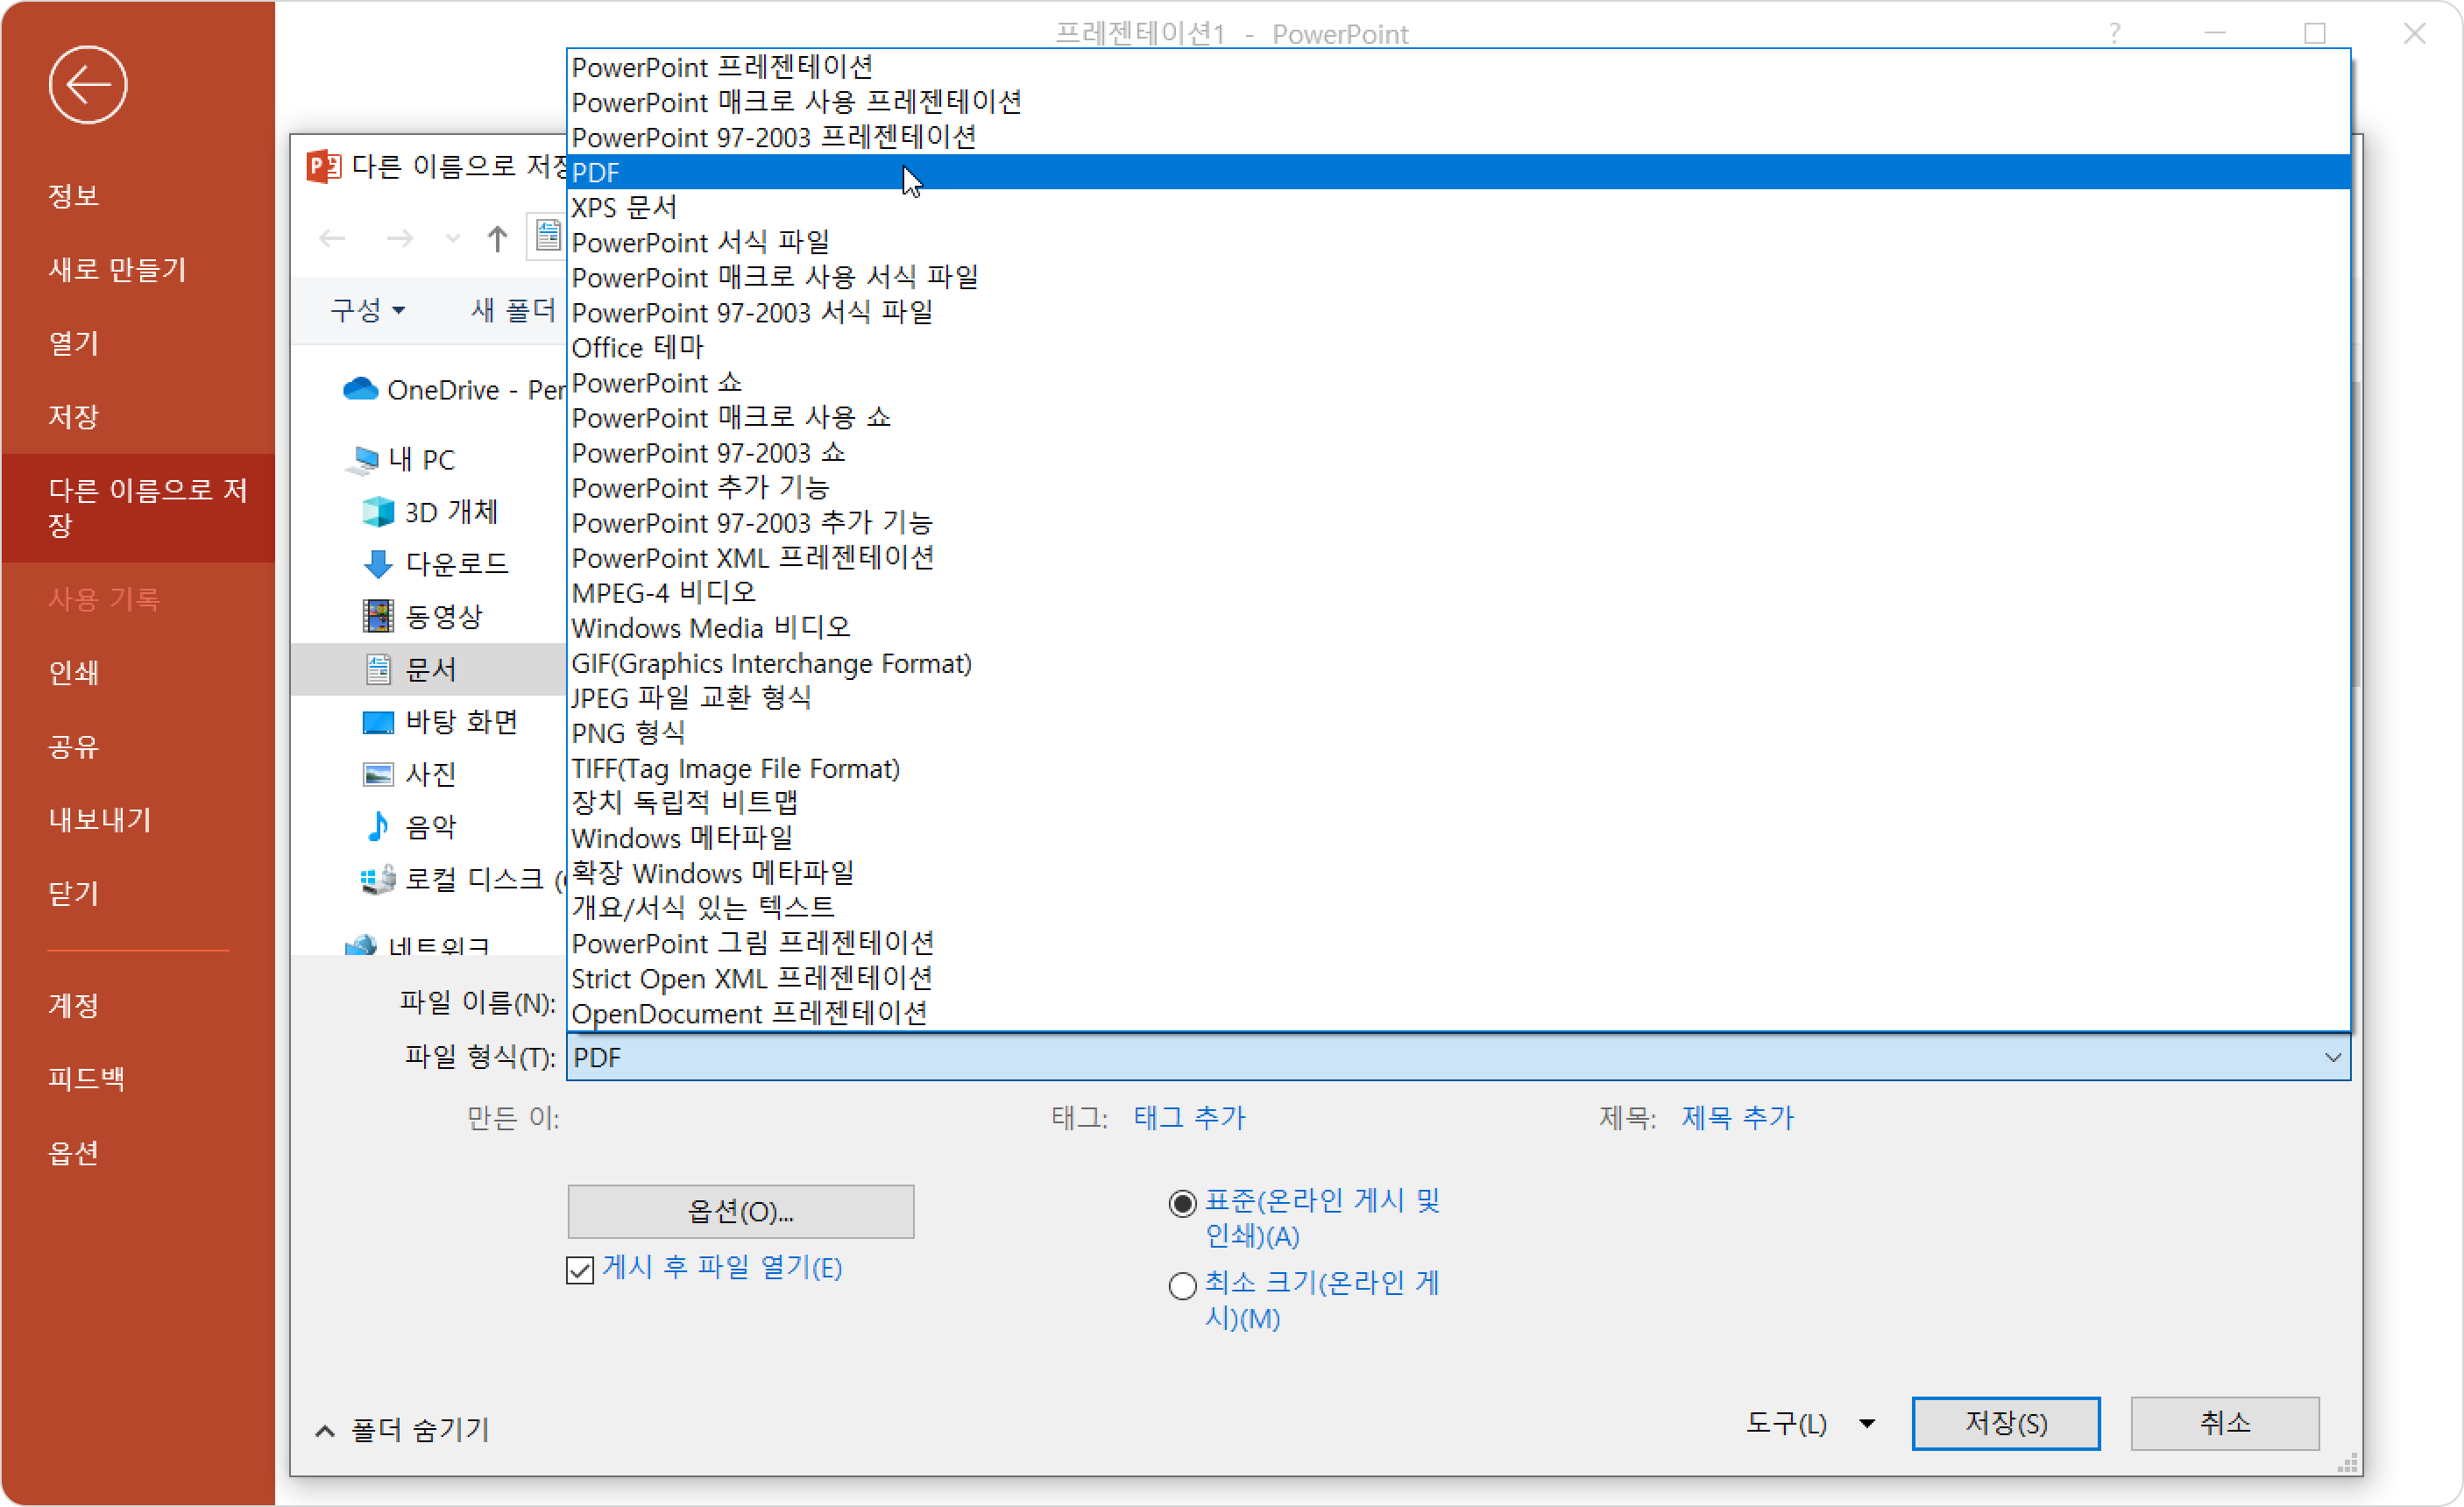Image resolution: width=2464 pixels, height=1507 pixels.
Task: Click the 동영상 film icon
Action: pos(378,616)
